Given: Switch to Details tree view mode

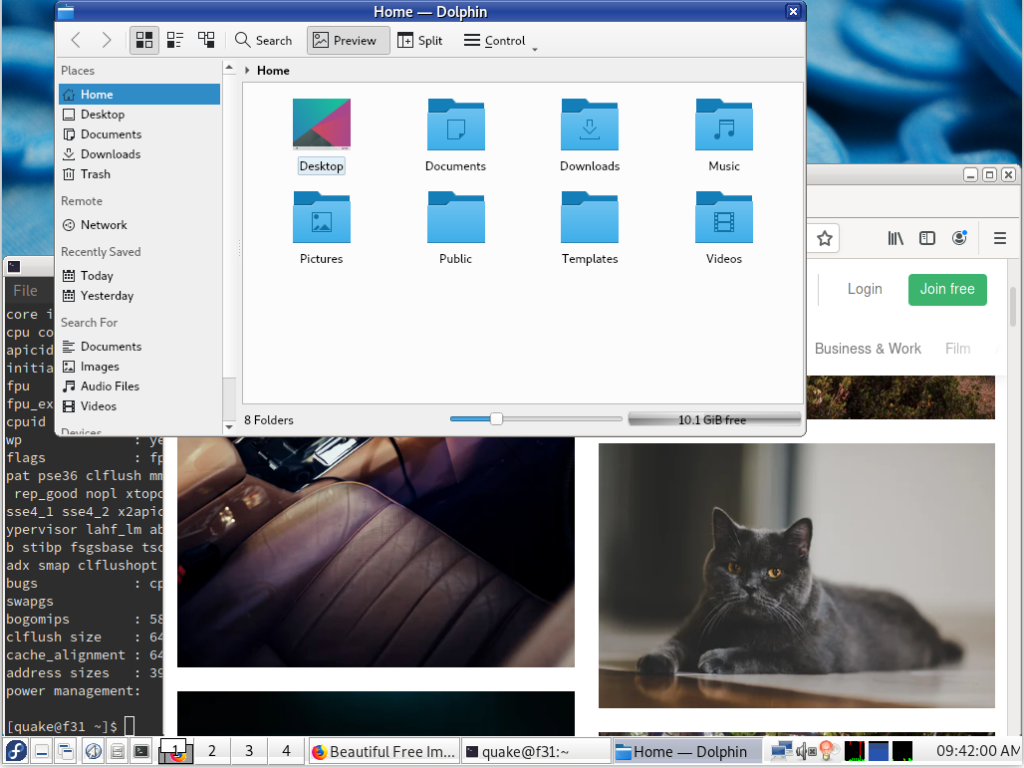Looking at the screenshot, I should coord(206,40).
